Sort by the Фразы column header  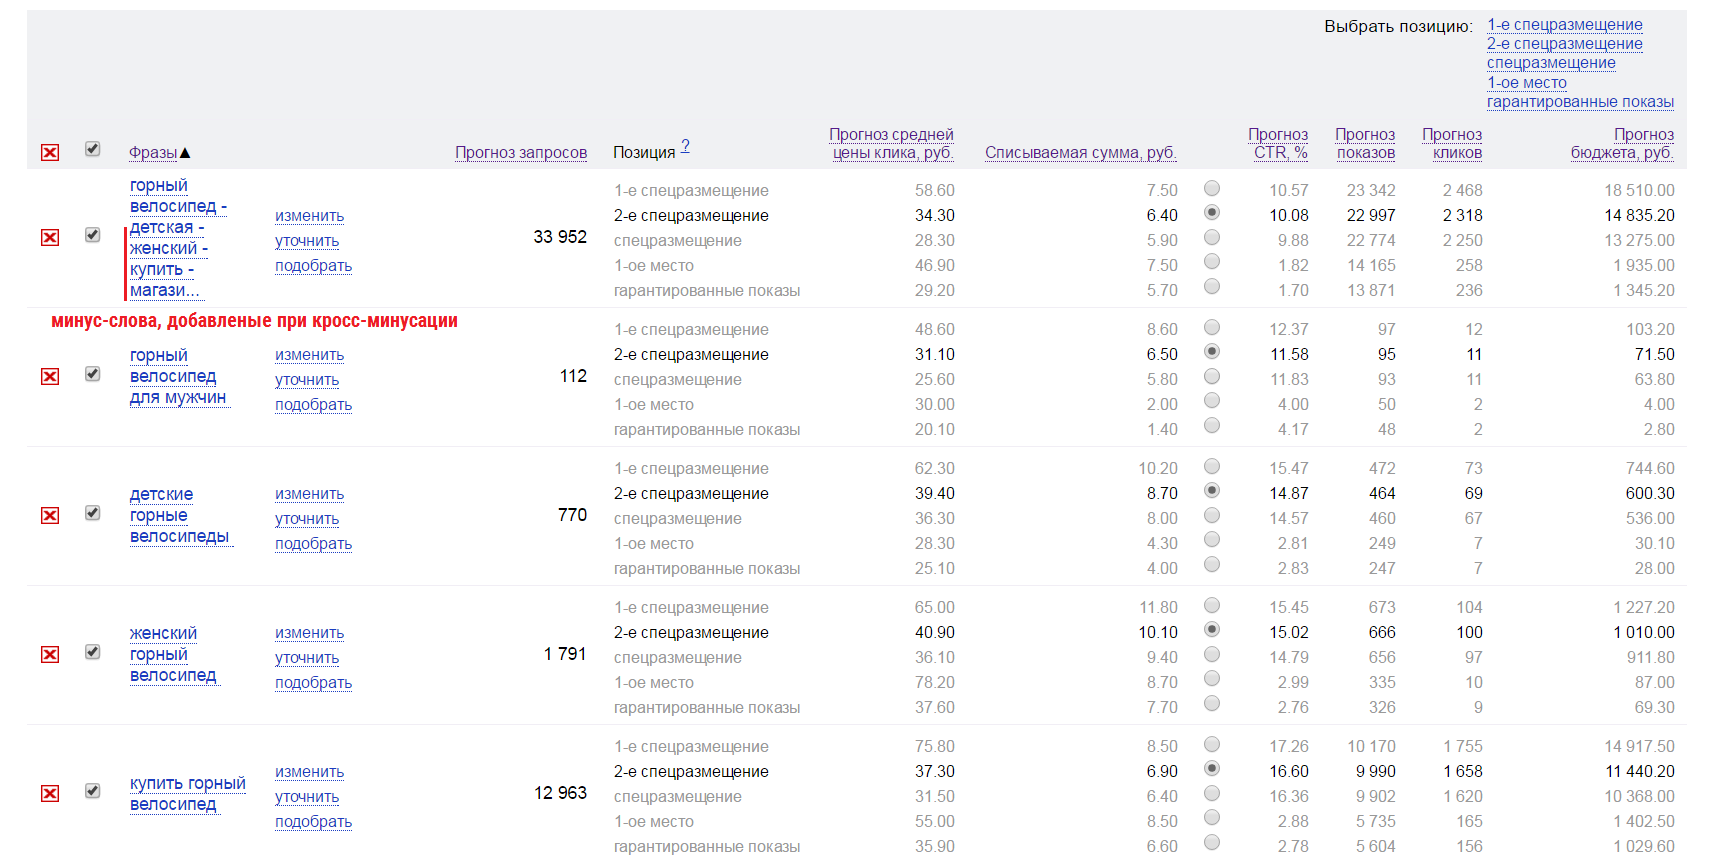pos(153,152)
